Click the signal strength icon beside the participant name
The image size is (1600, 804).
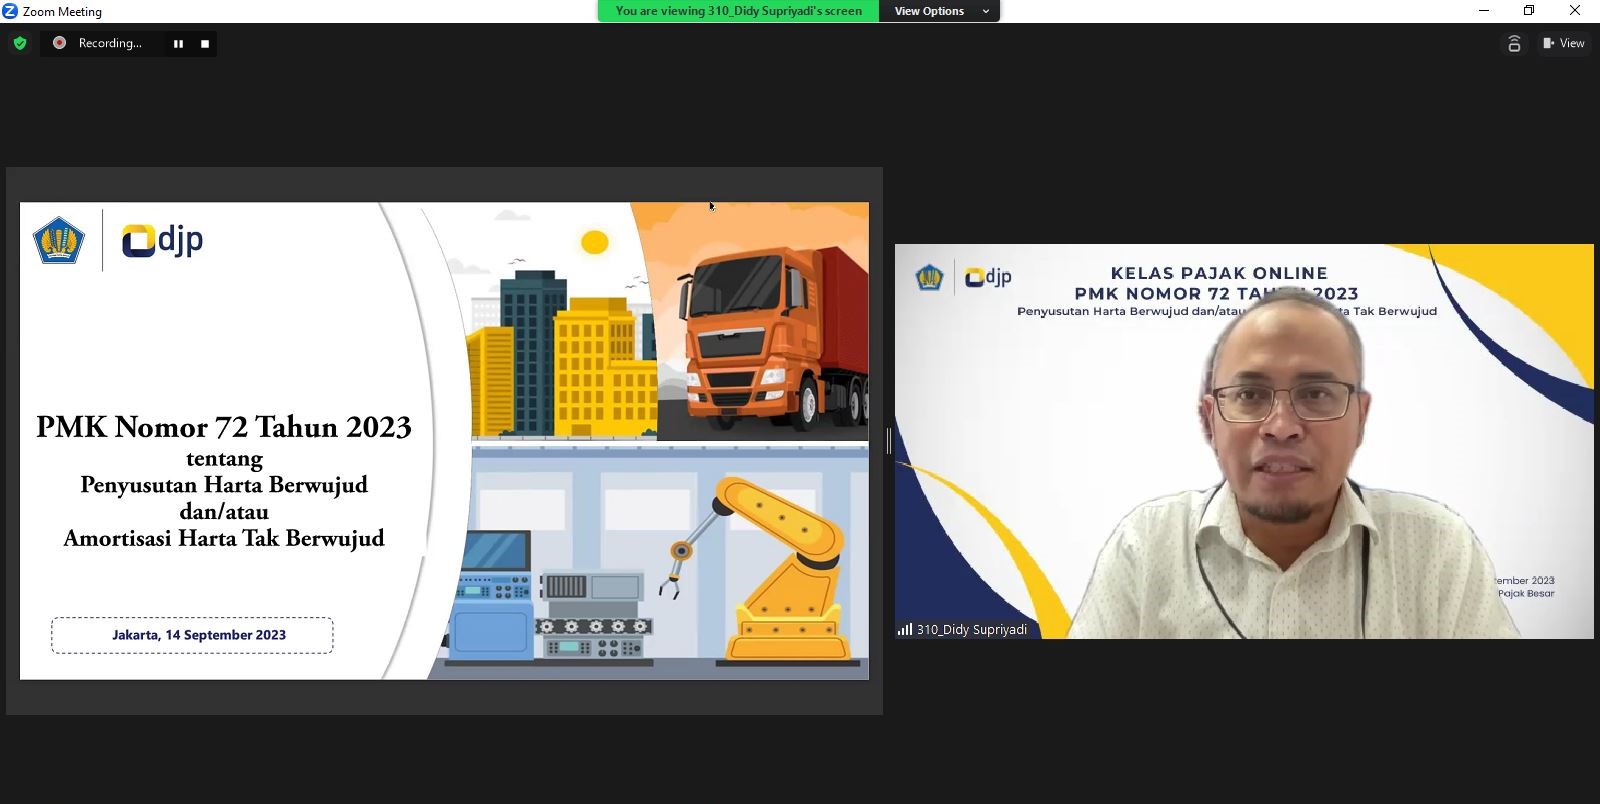click(x=904, y=629)
